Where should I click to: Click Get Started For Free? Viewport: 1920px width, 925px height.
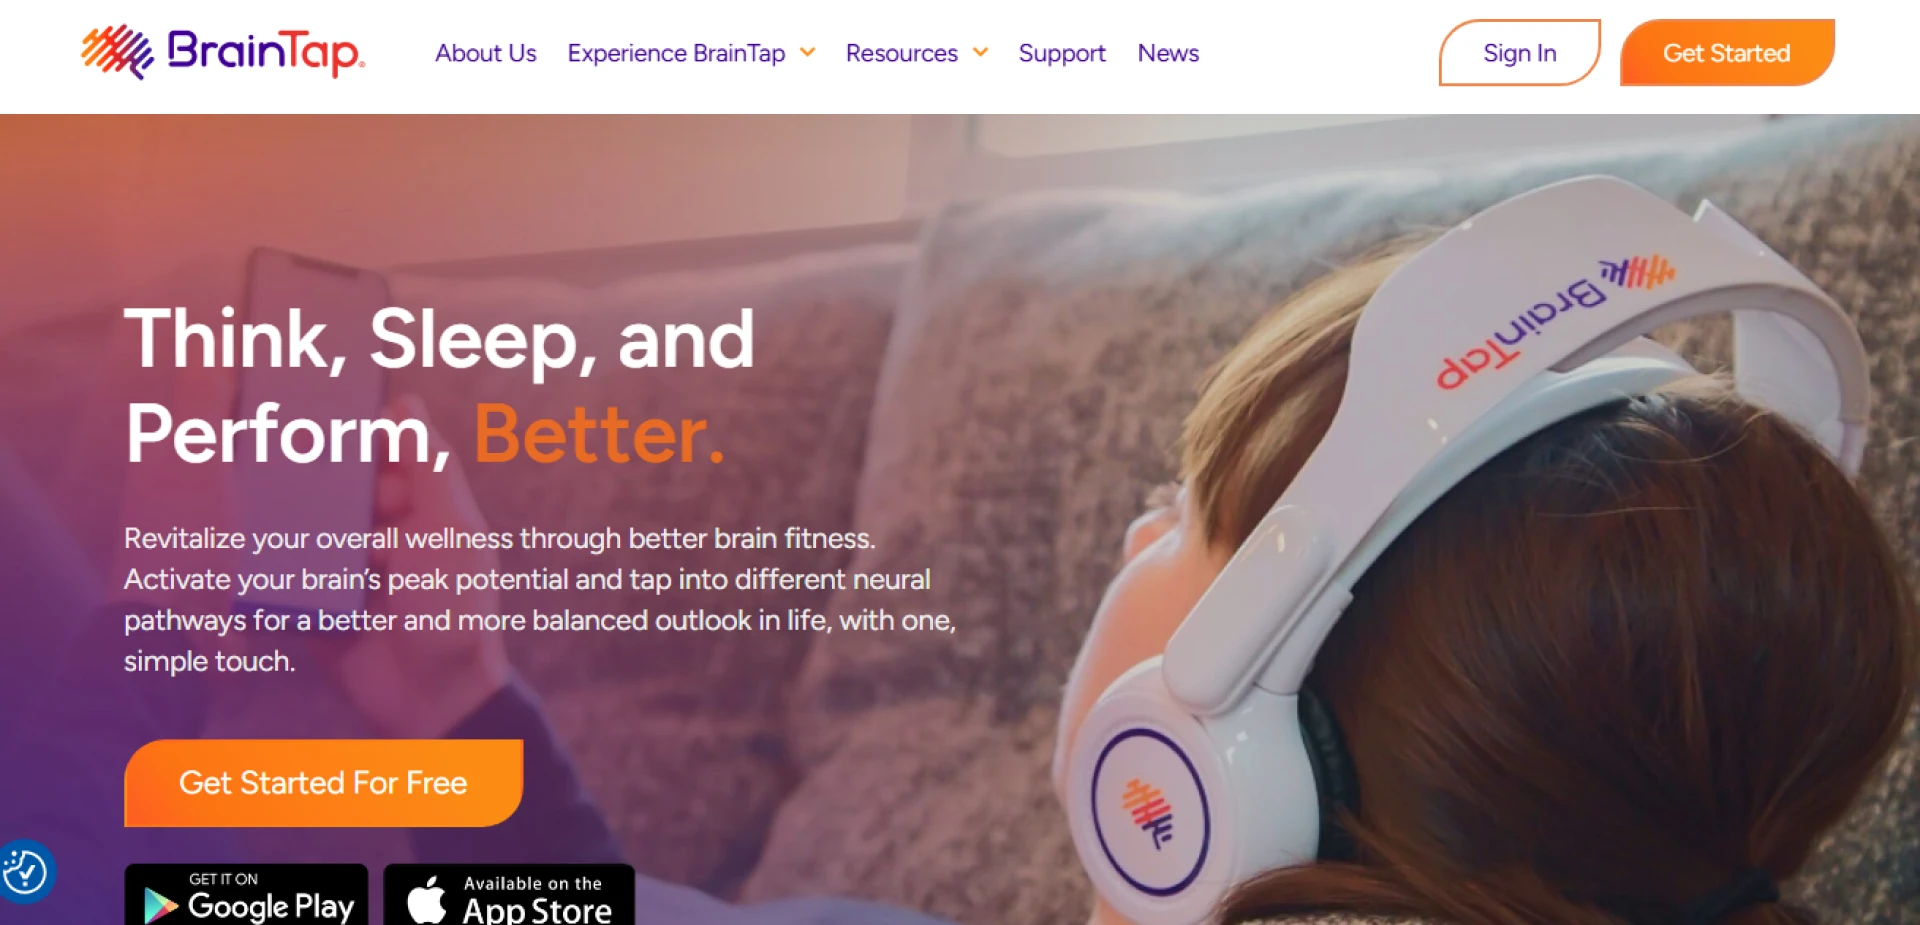(x=323, y=783)
